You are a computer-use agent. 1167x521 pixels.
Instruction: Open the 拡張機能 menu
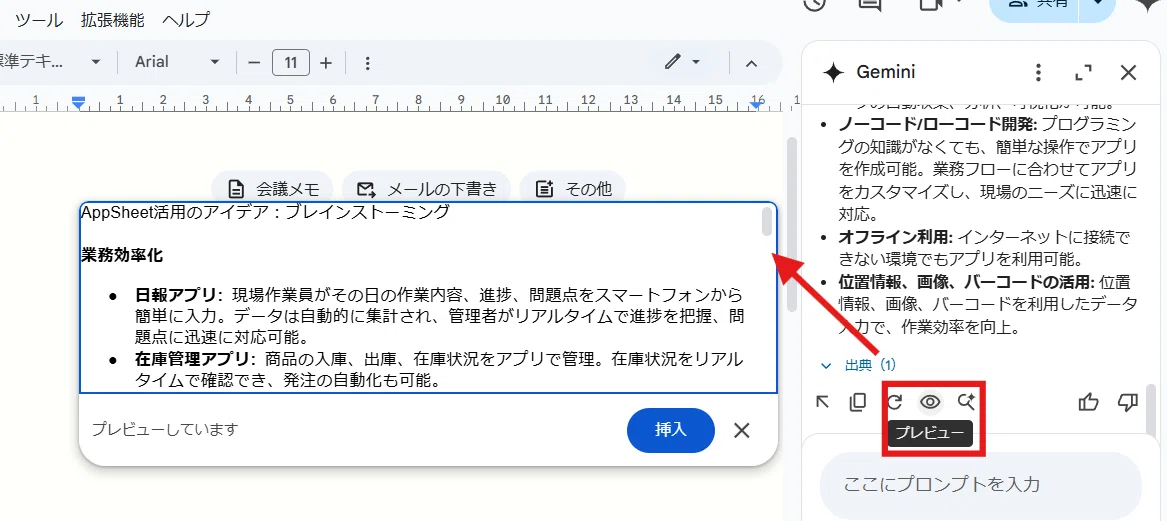(112, 19)
